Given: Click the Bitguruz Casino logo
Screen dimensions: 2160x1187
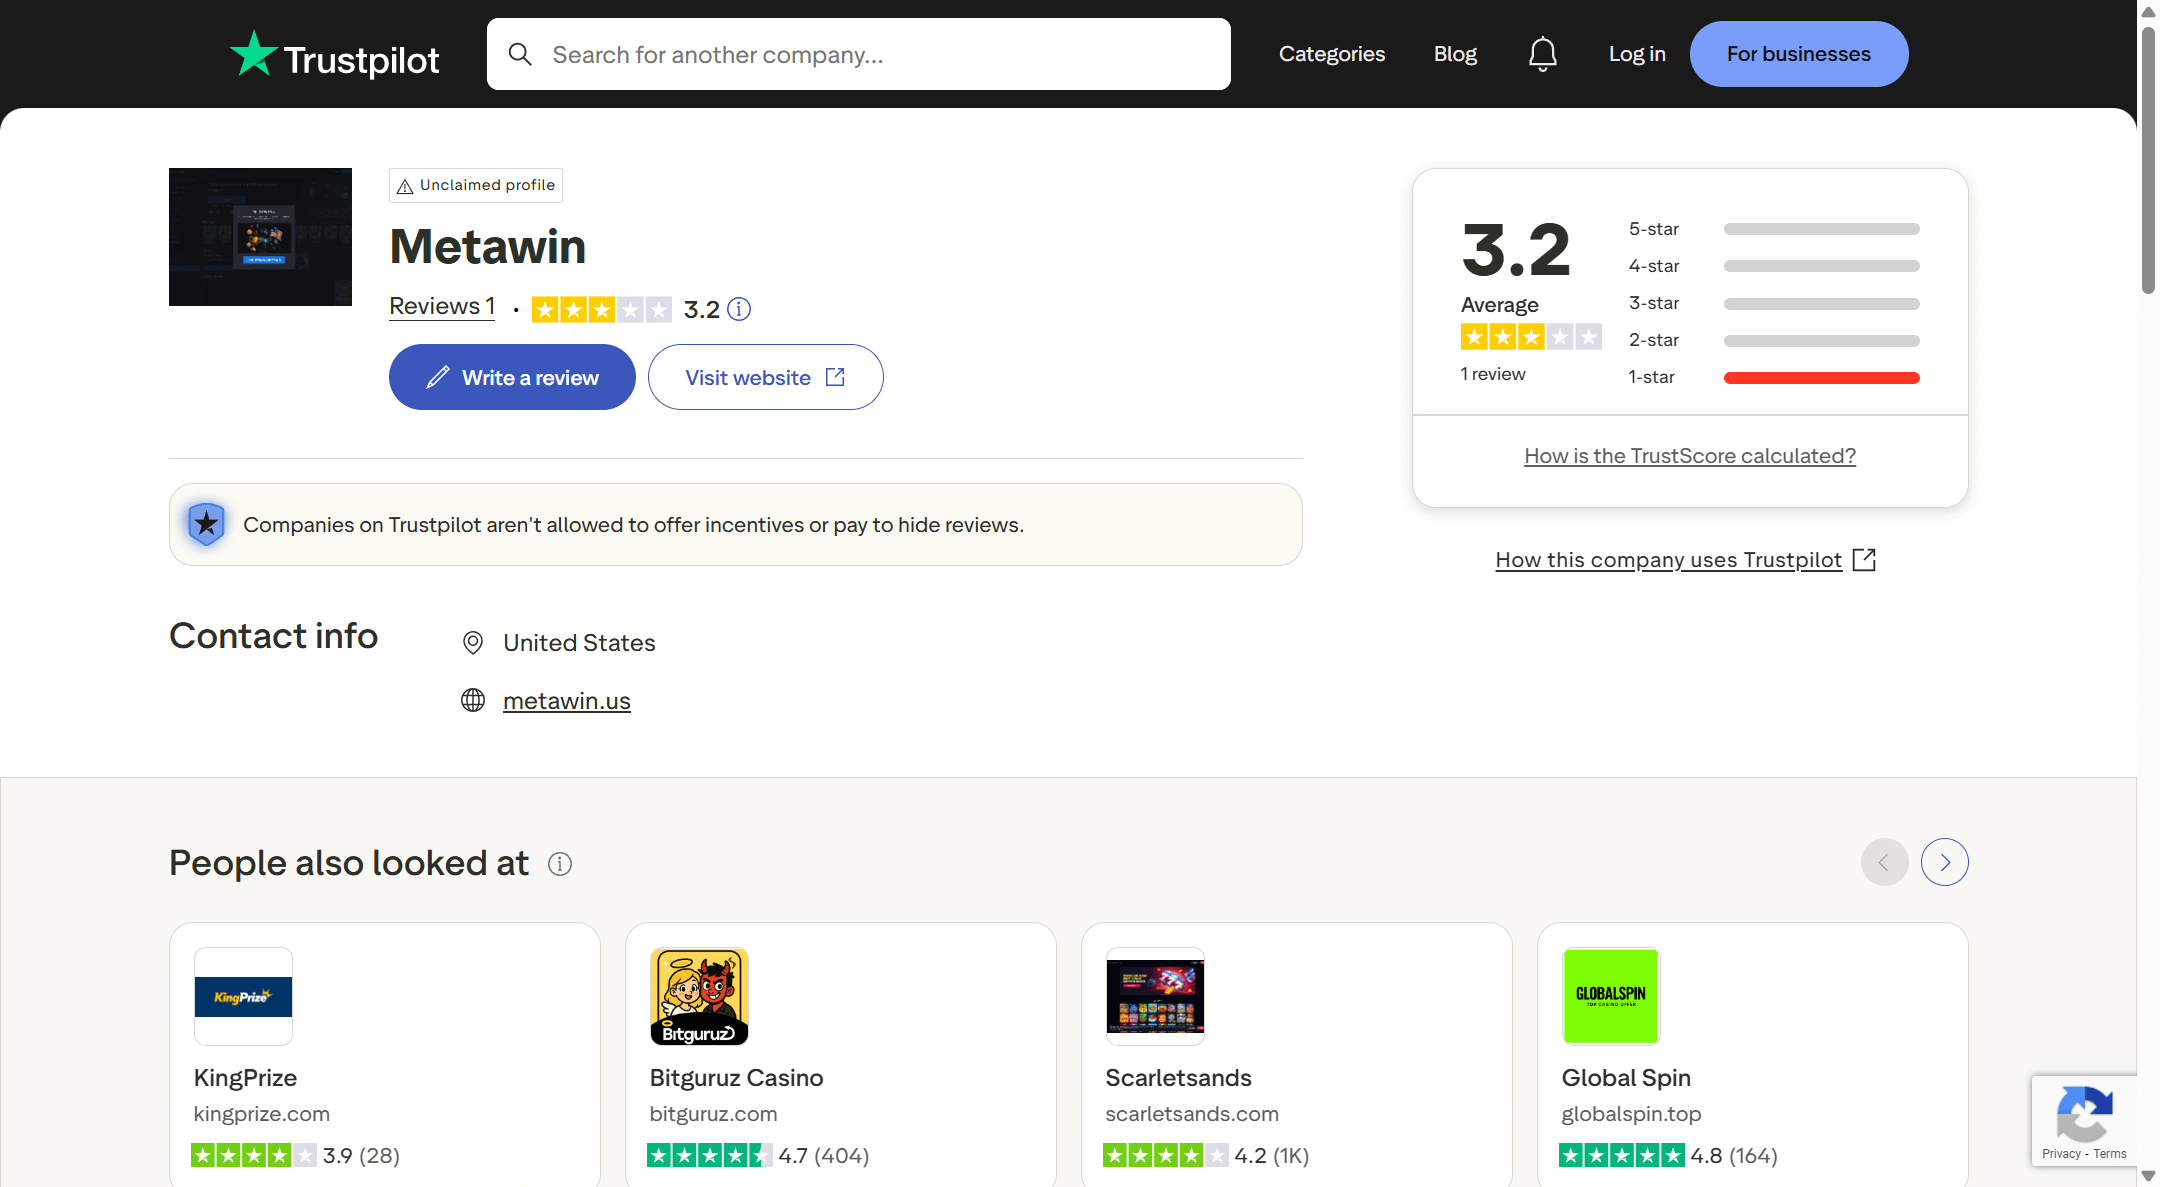Looking at the screenshot, I should coord(699,996).
